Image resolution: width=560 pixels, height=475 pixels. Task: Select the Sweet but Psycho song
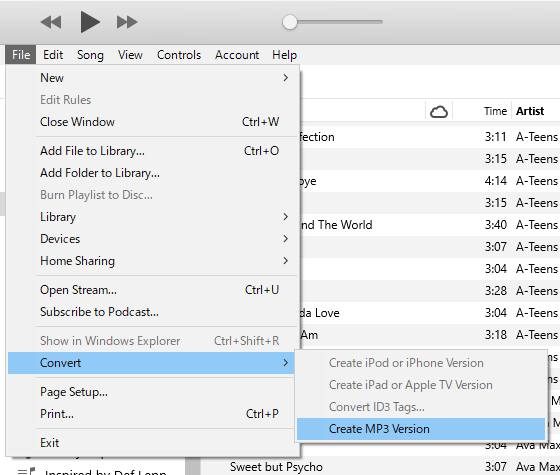(x=276, y=467)
